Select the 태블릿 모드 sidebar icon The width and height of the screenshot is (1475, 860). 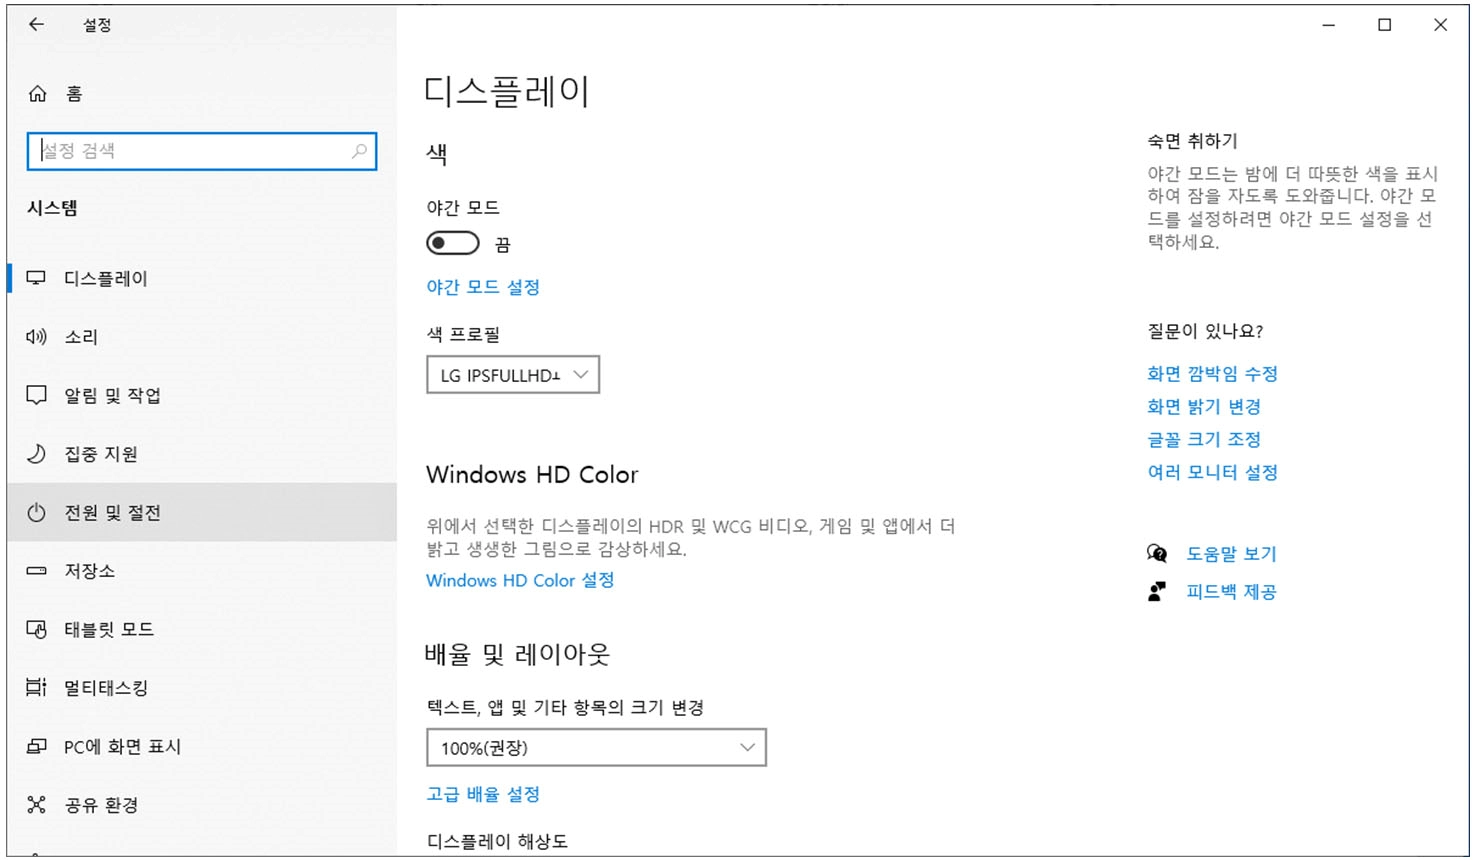[37, 629]
